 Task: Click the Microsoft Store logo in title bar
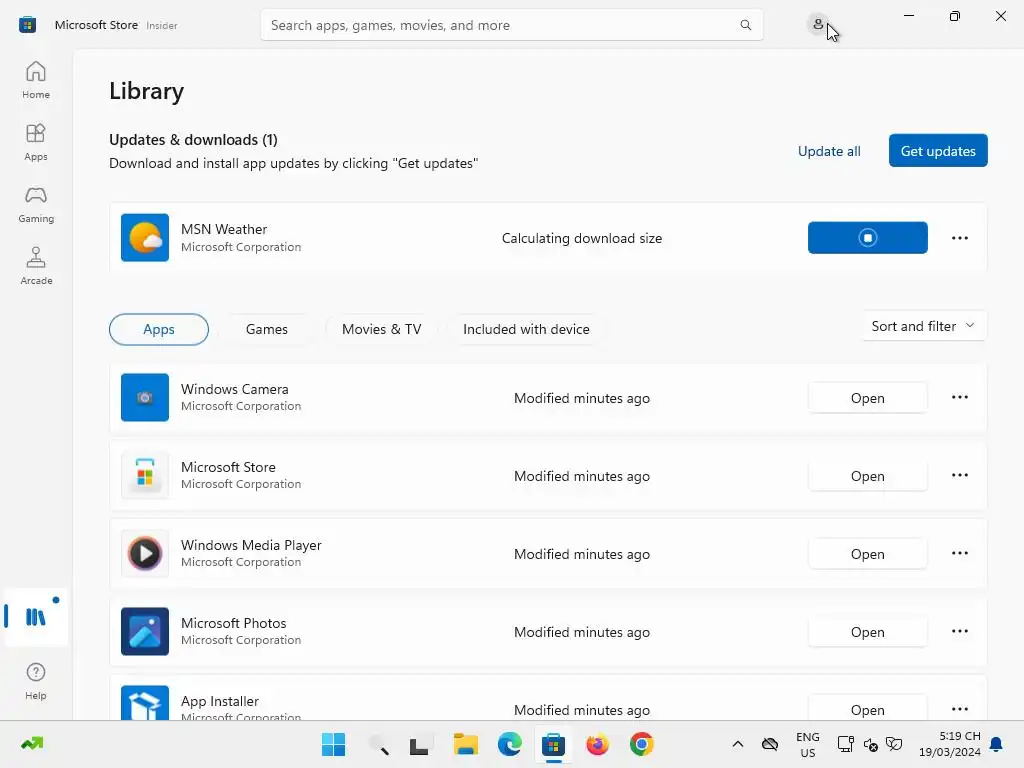[27, 25]
